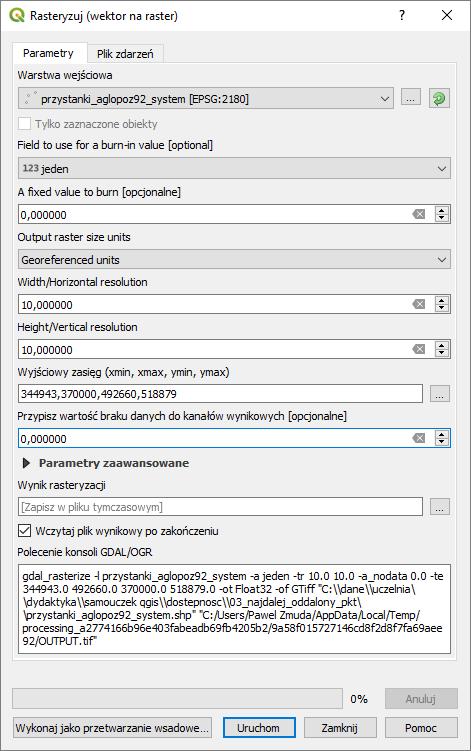Click the output extent input field

coord(220,394)
